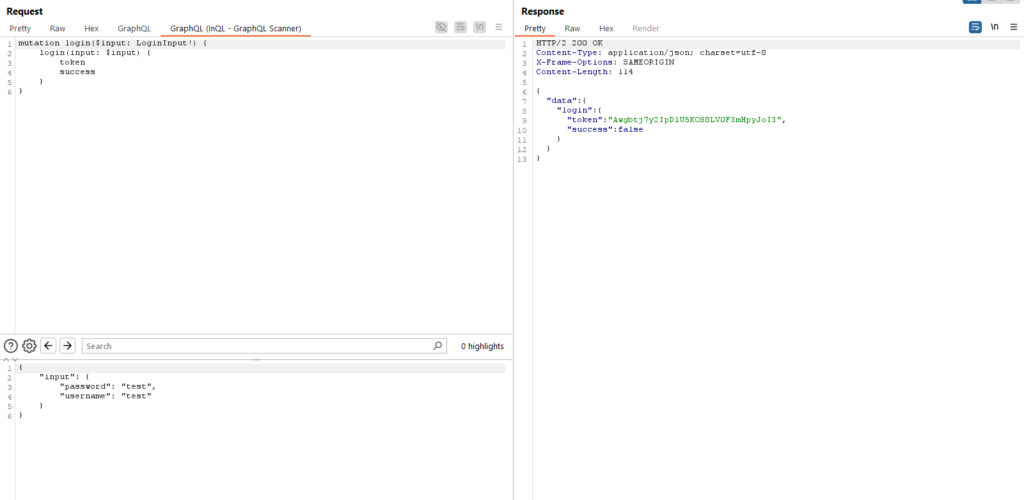
Task: Show non-printable characters (\n) in Response panel
Action: click(994, 28)
